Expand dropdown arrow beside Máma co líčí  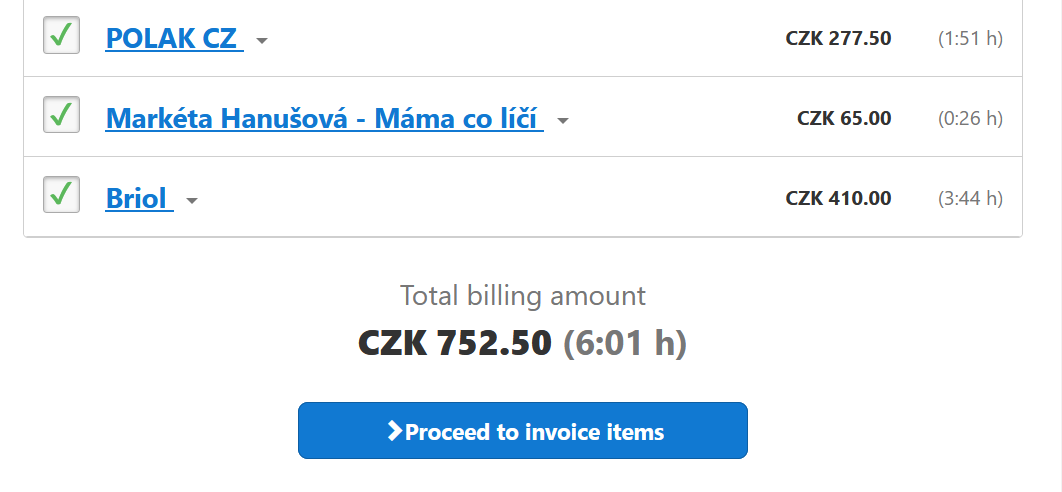(563, 121)
